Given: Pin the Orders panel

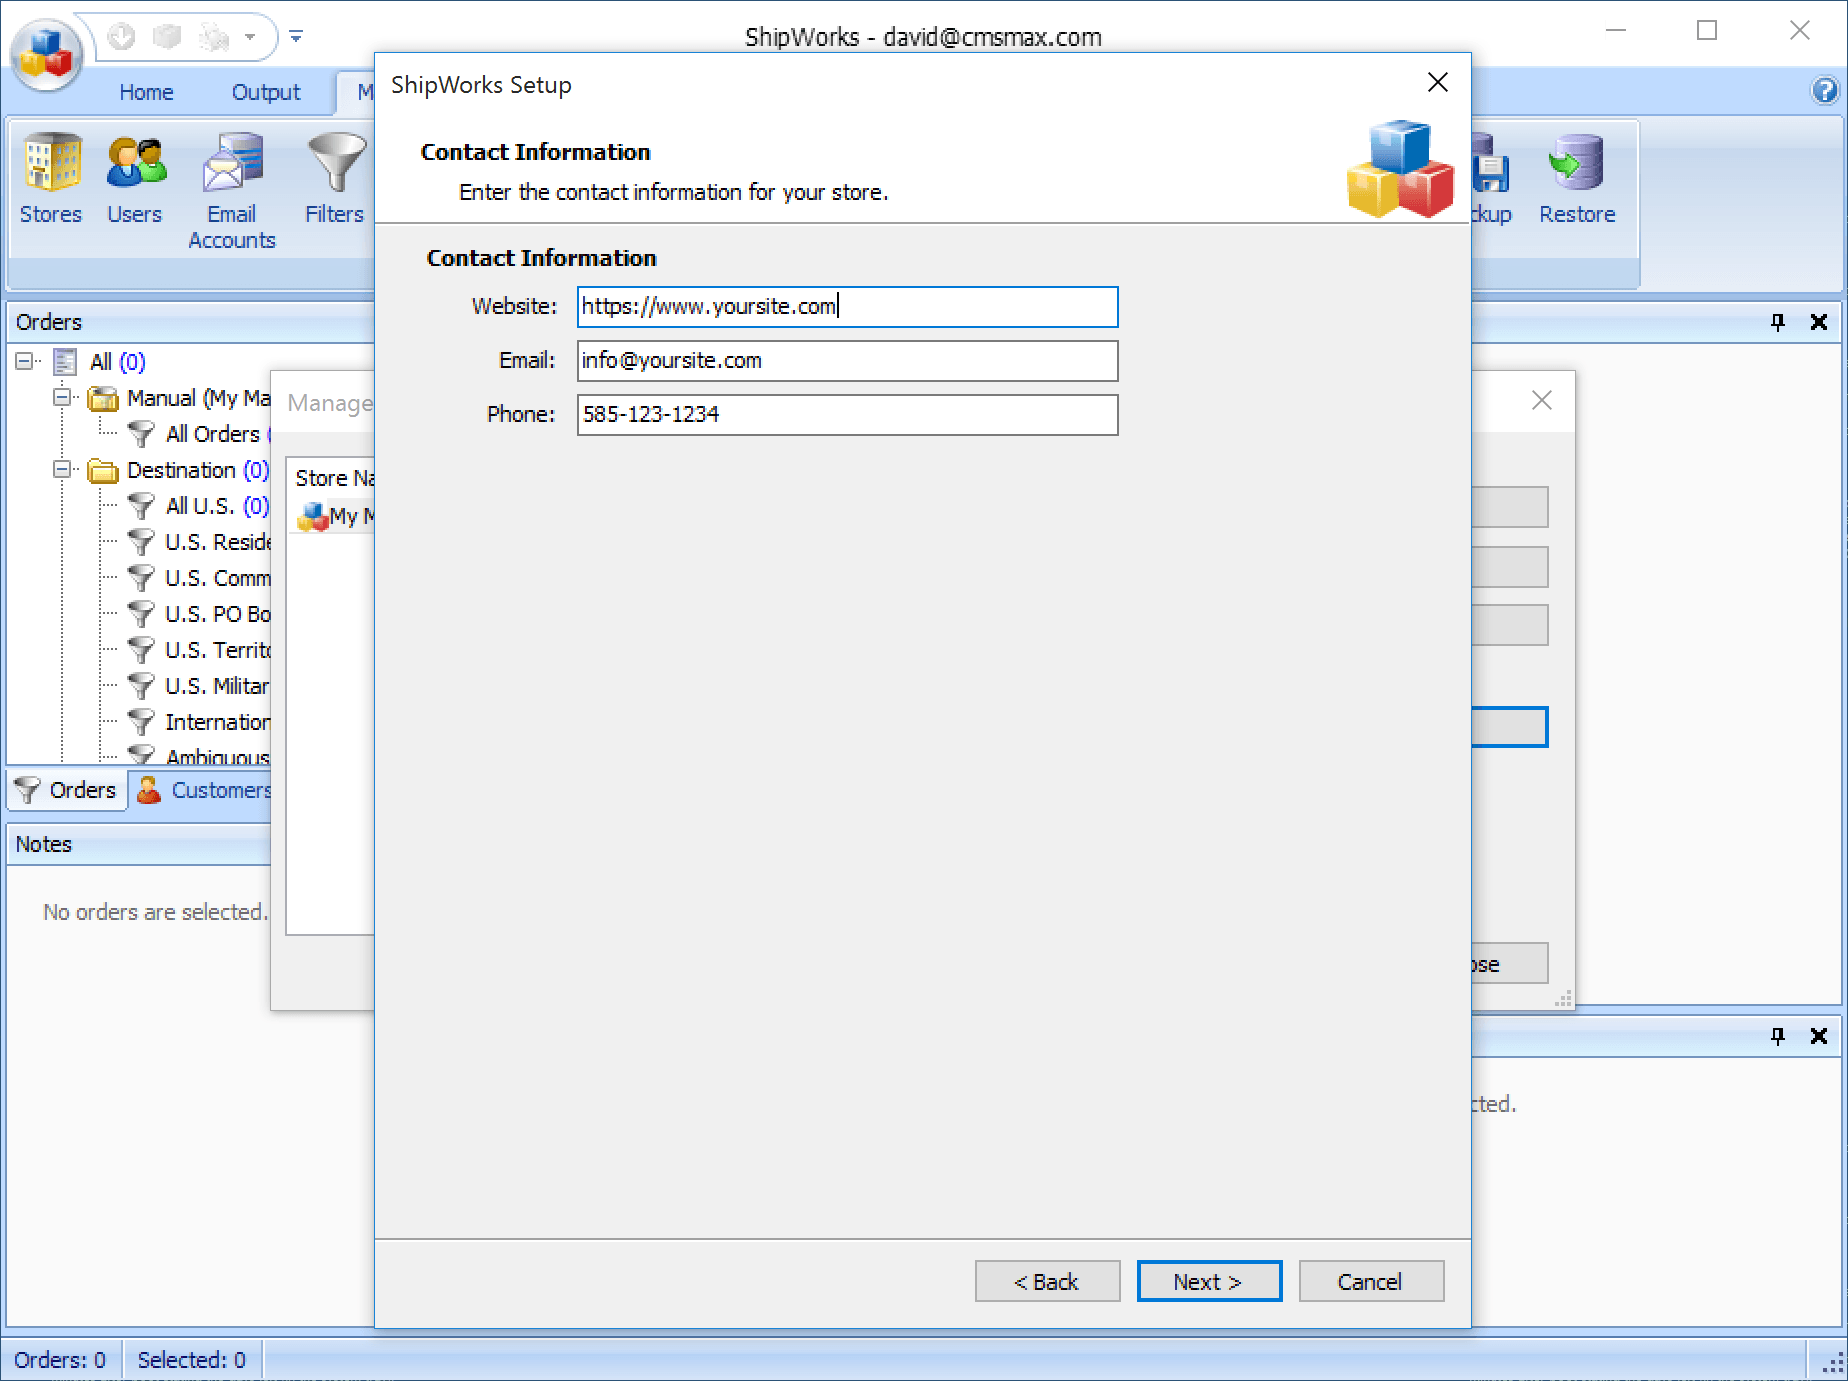Looking at the screenshot, I should coord(1777,322).
